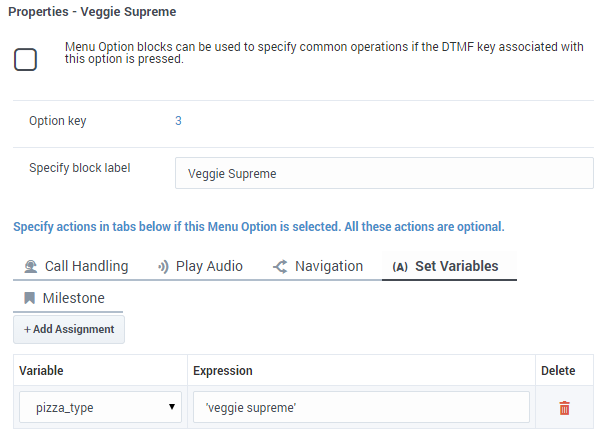The width and height of the screenshot is (609, 442).
Task: Click the red trash delete icon
Action: (x=564, y=408)
